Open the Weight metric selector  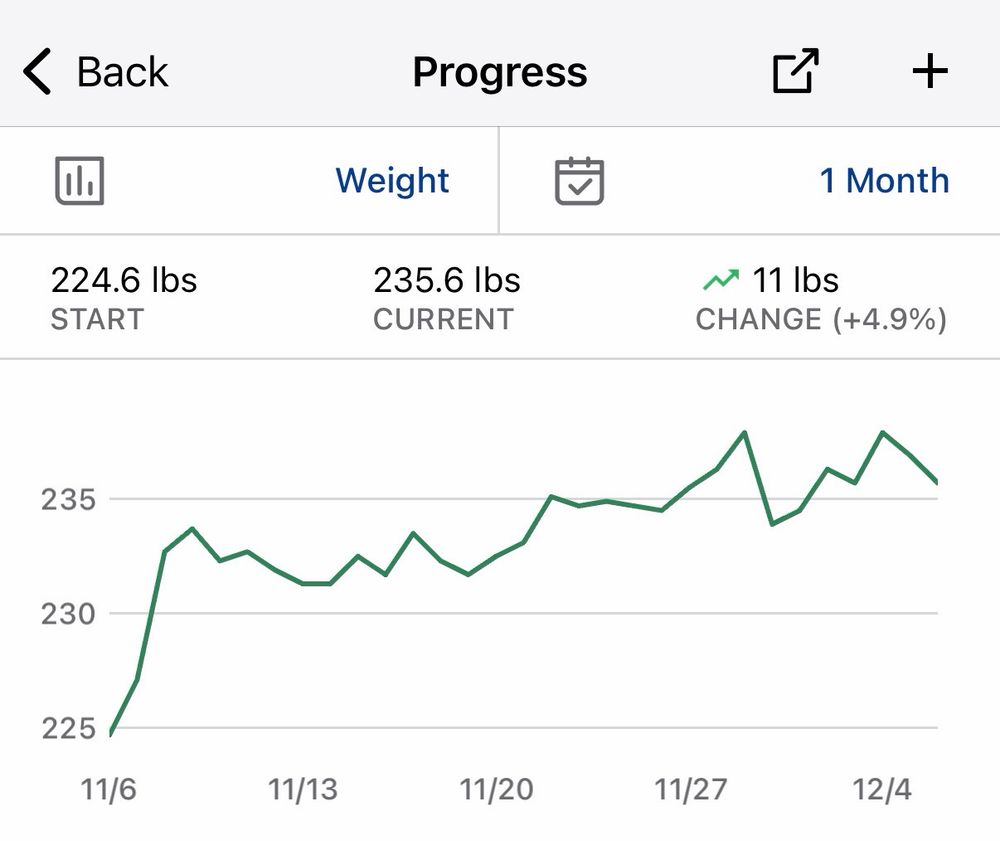pos(392,180)
